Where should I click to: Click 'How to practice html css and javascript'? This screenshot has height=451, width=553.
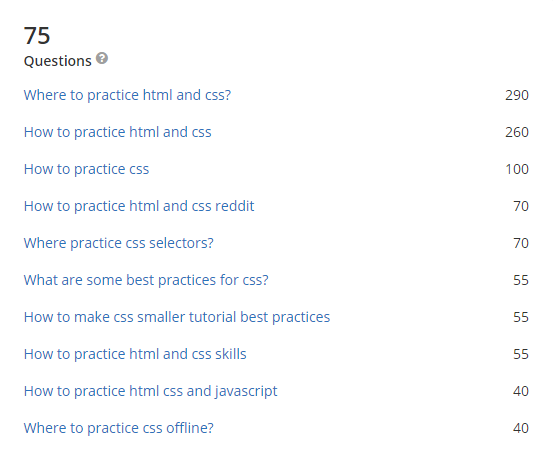pyautogui.click(x=151, y=391)
